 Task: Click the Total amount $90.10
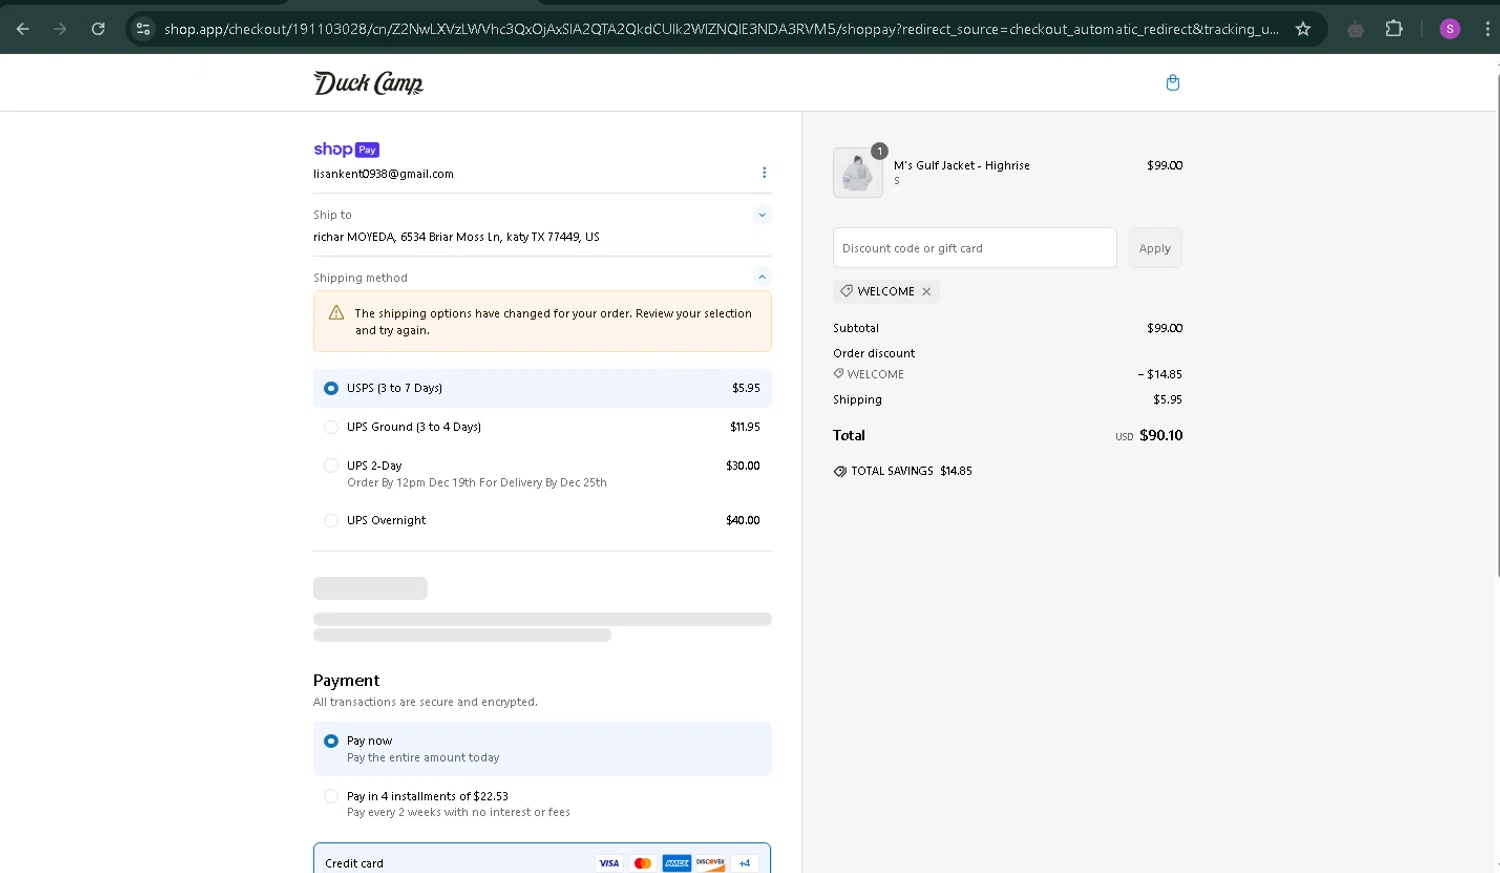[1161, 435]
